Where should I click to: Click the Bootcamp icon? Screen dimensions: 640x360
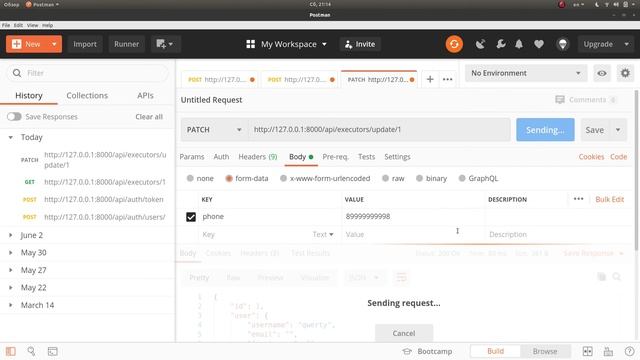click(407, 351)
